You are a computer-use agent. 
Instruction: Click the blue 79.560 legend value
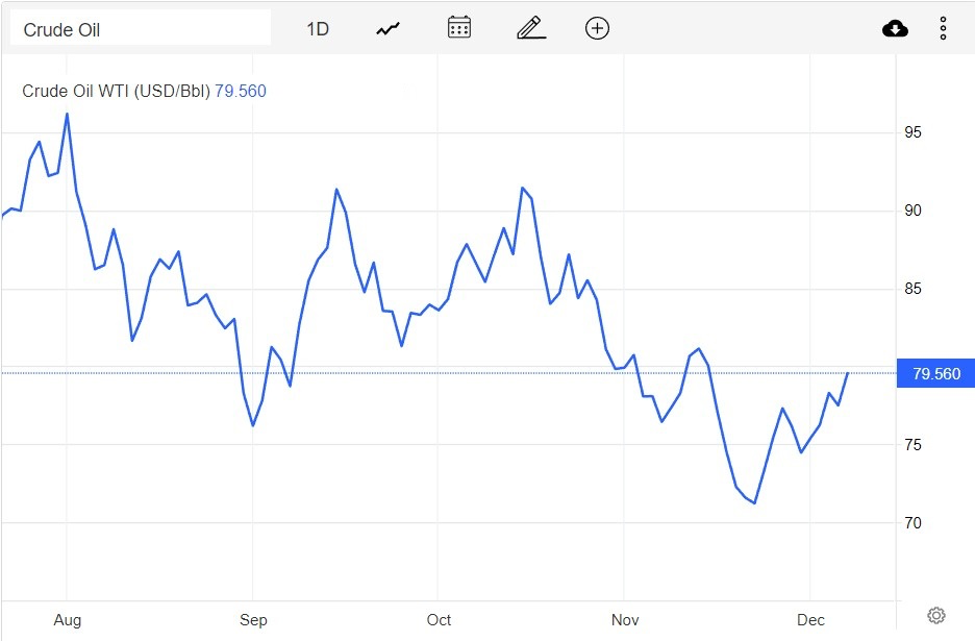[x=241, y=91]
